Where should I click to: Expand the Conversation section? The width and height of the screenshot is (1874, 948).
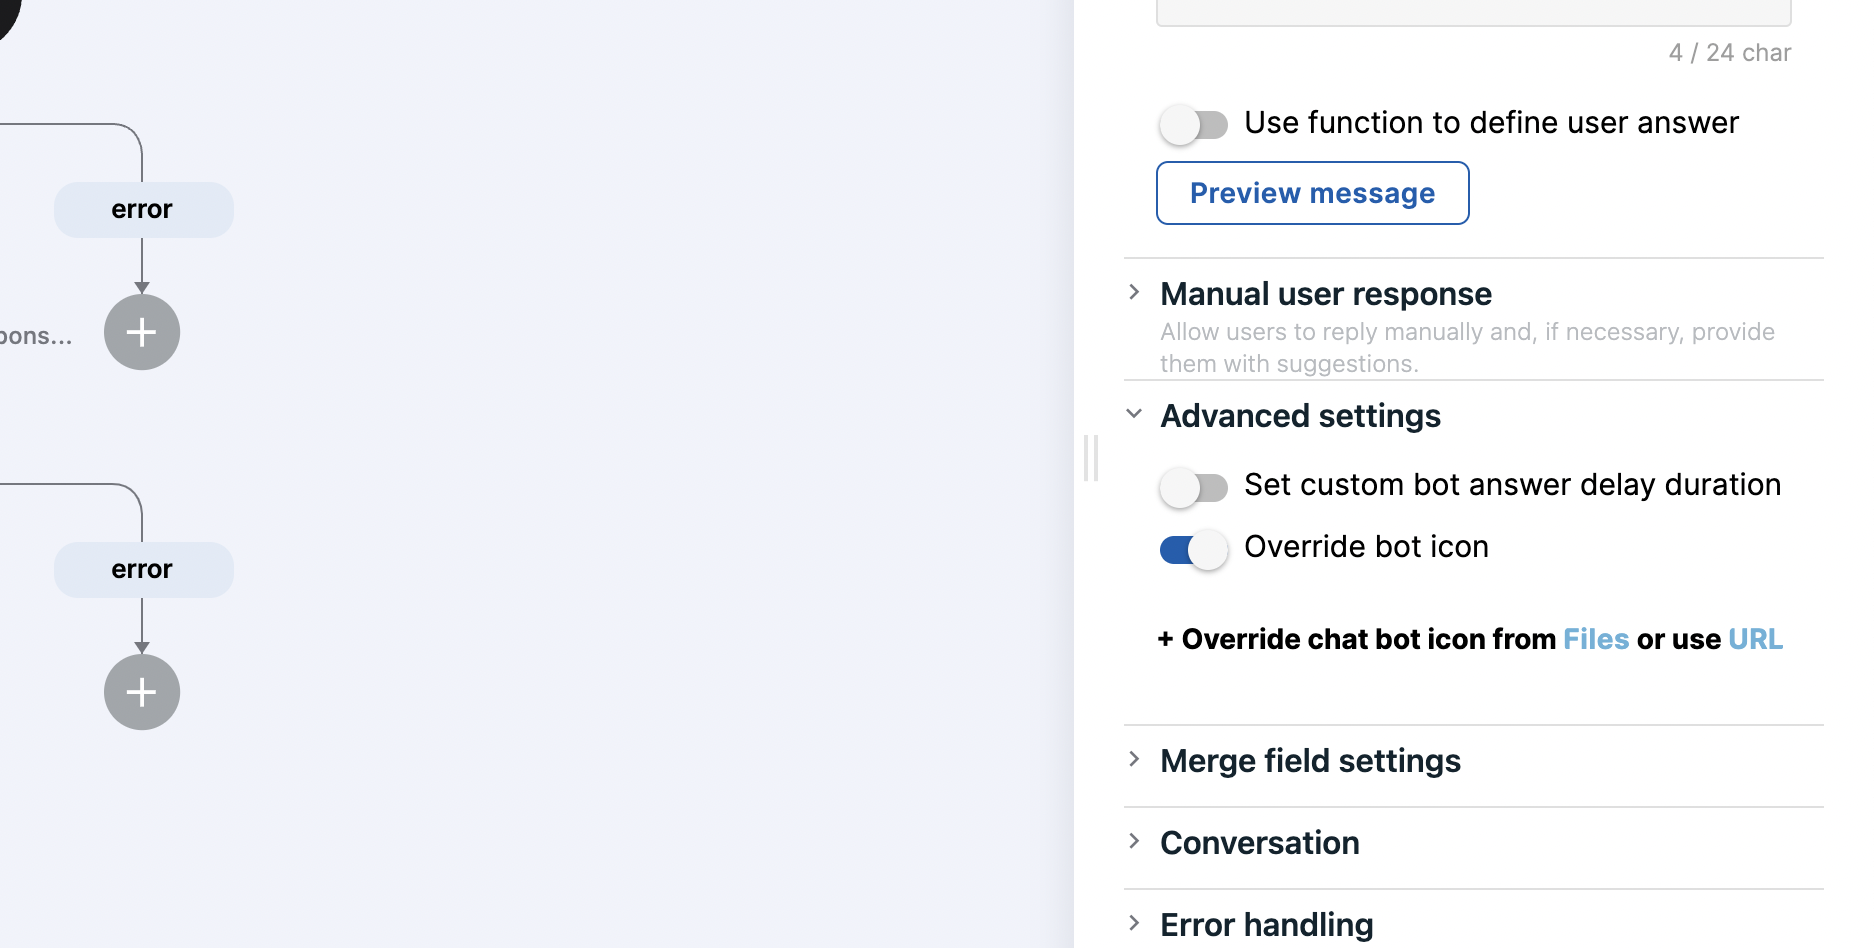tap(1134, 841)
